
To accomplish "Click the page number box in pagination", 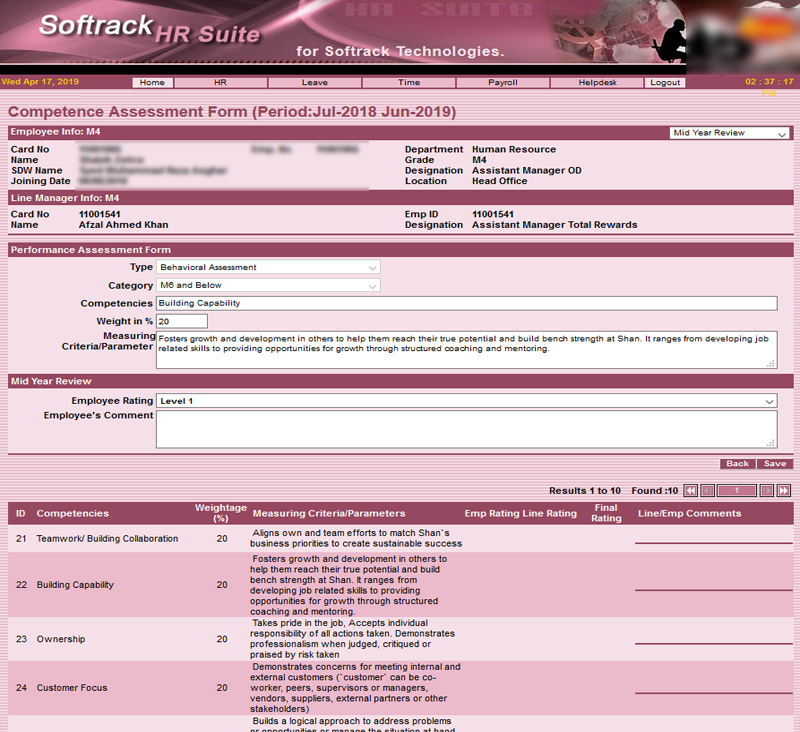I will pos(737,491).
